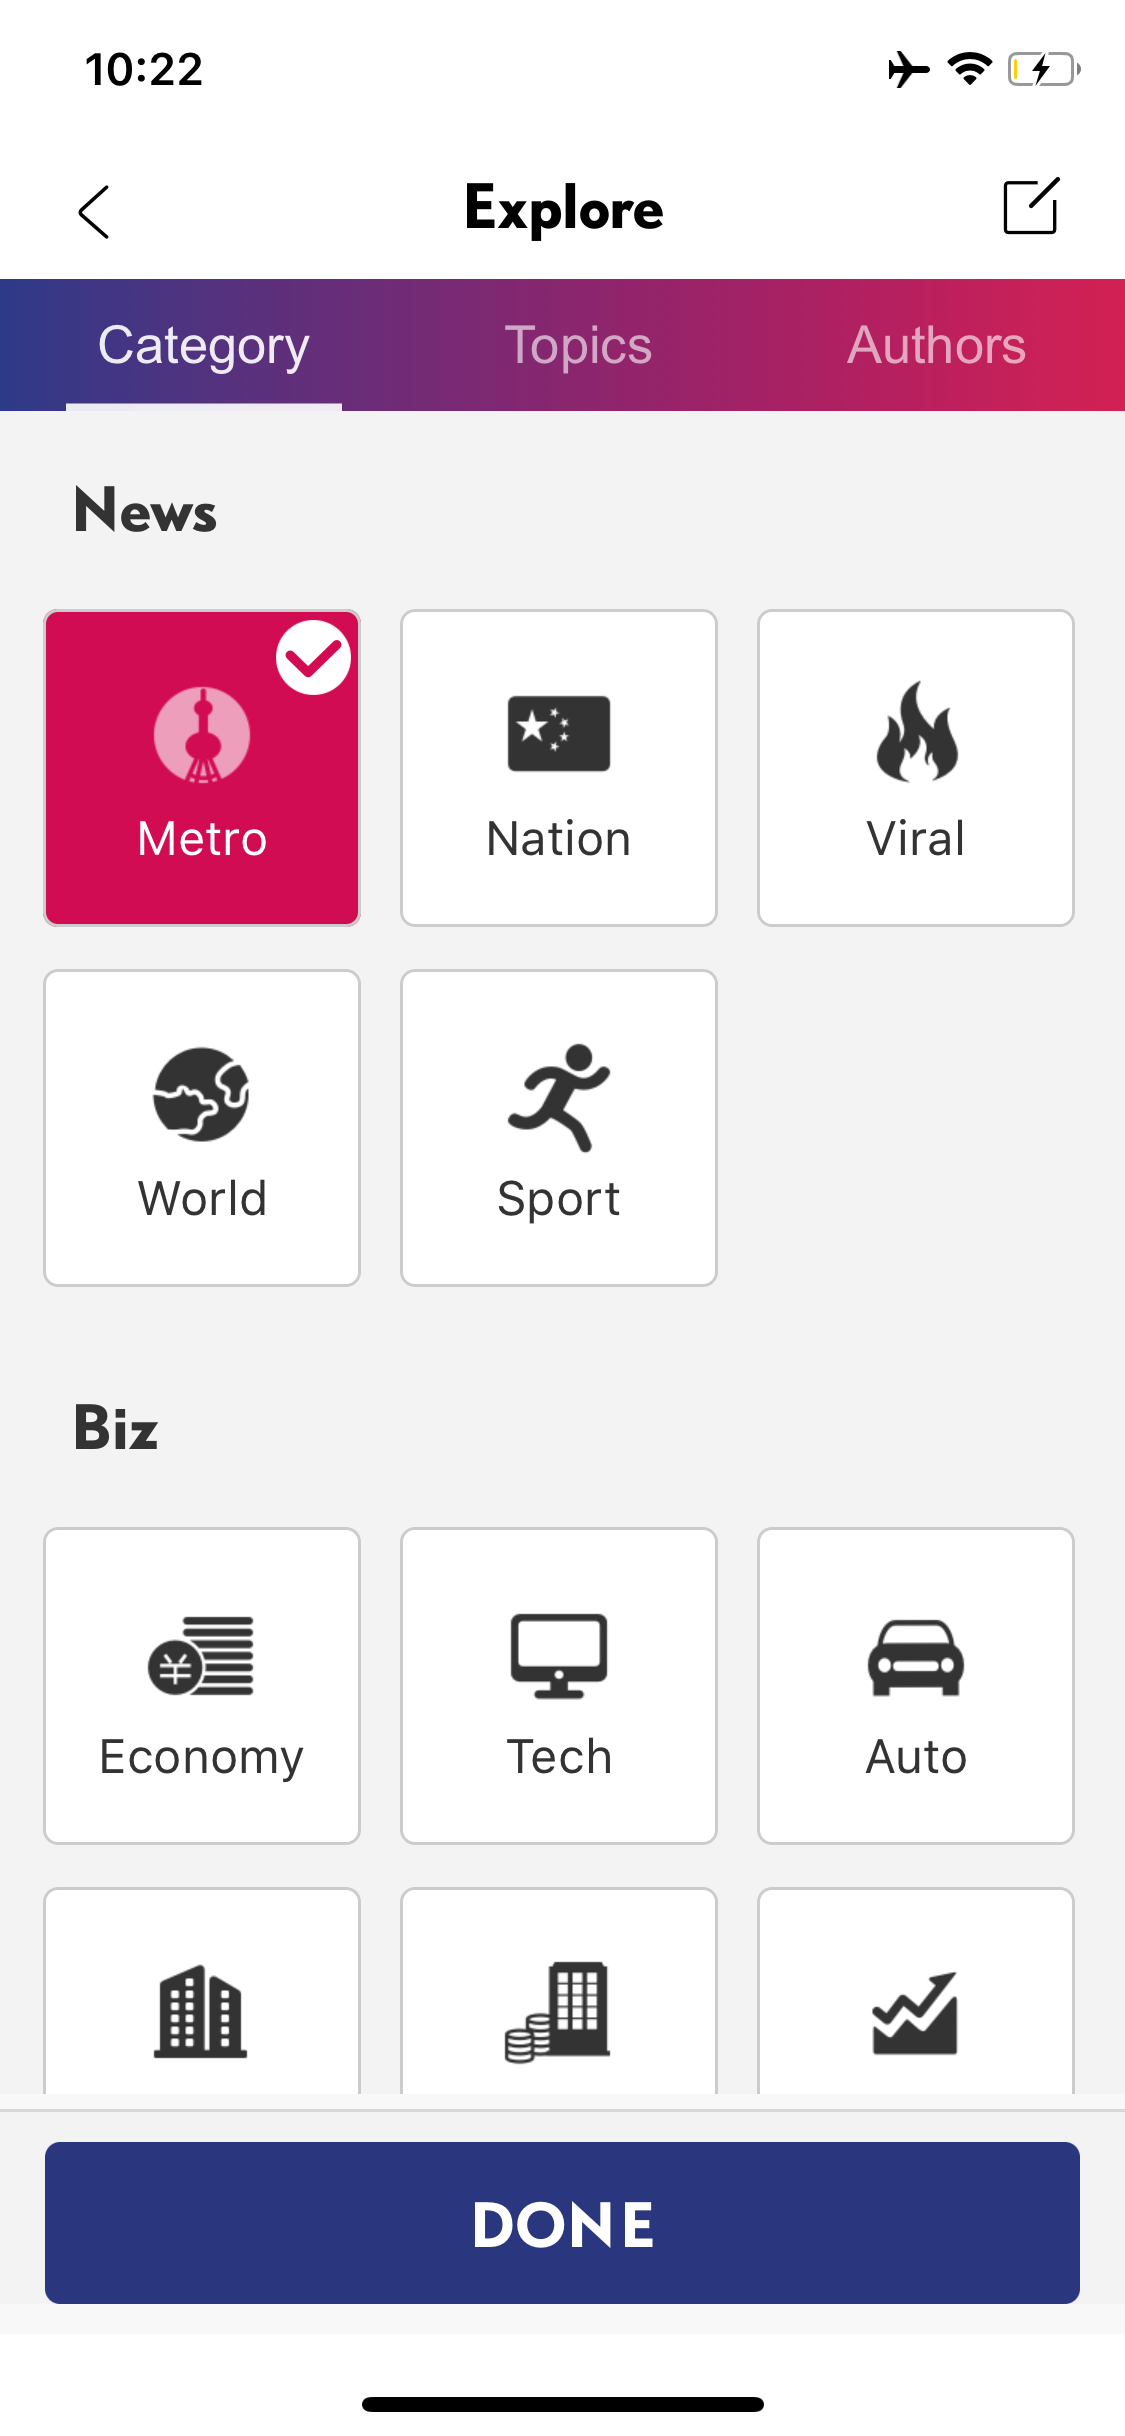Tap the Nation flag icon
This screenshot has width=1125, height=2436.
(x=559, y=733)
